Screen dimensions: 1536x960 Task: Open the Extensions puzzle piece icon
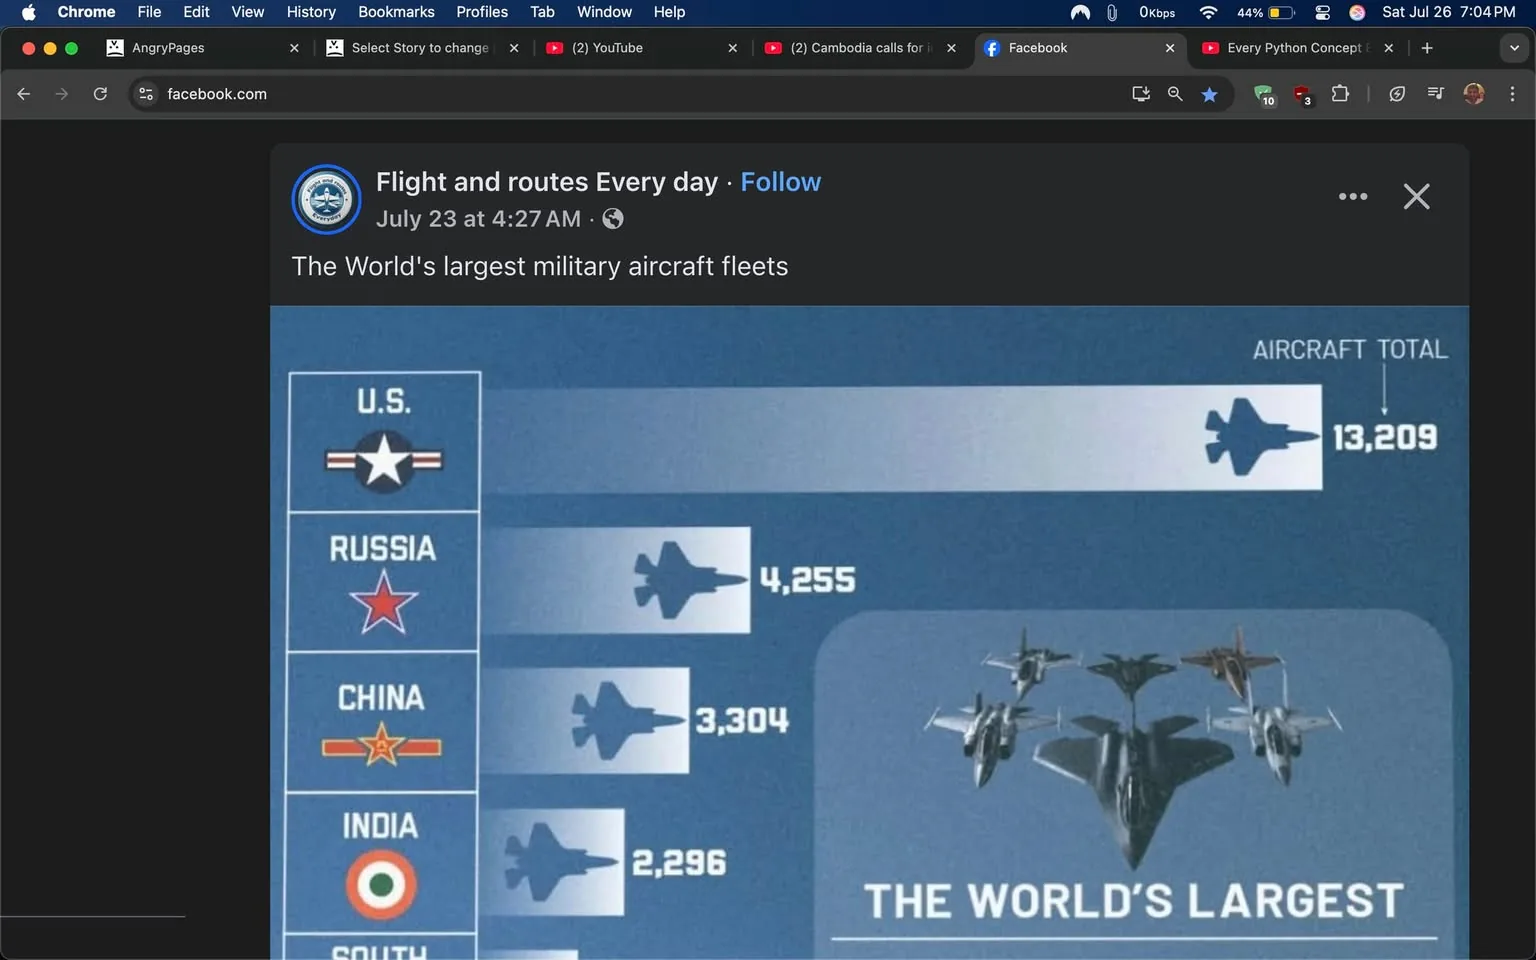(x=1340, y=93)
